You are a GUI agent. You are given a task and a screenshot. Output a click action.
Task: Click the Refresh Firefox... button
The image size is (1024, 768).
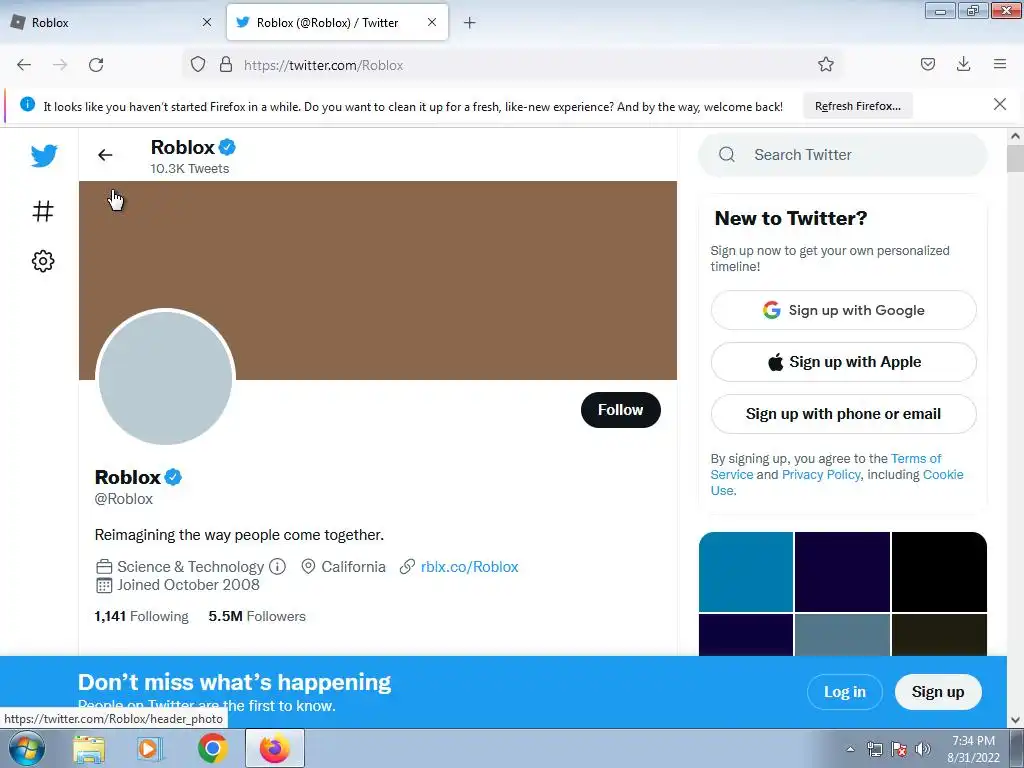point(857,106)
